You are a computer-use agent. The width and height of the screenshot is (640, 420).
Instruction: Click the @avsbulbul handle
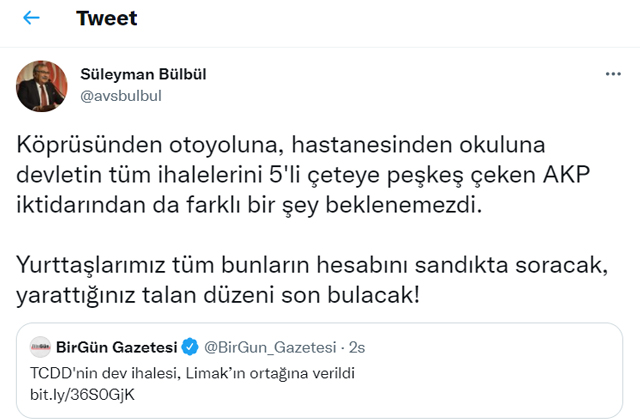point(120,95)
